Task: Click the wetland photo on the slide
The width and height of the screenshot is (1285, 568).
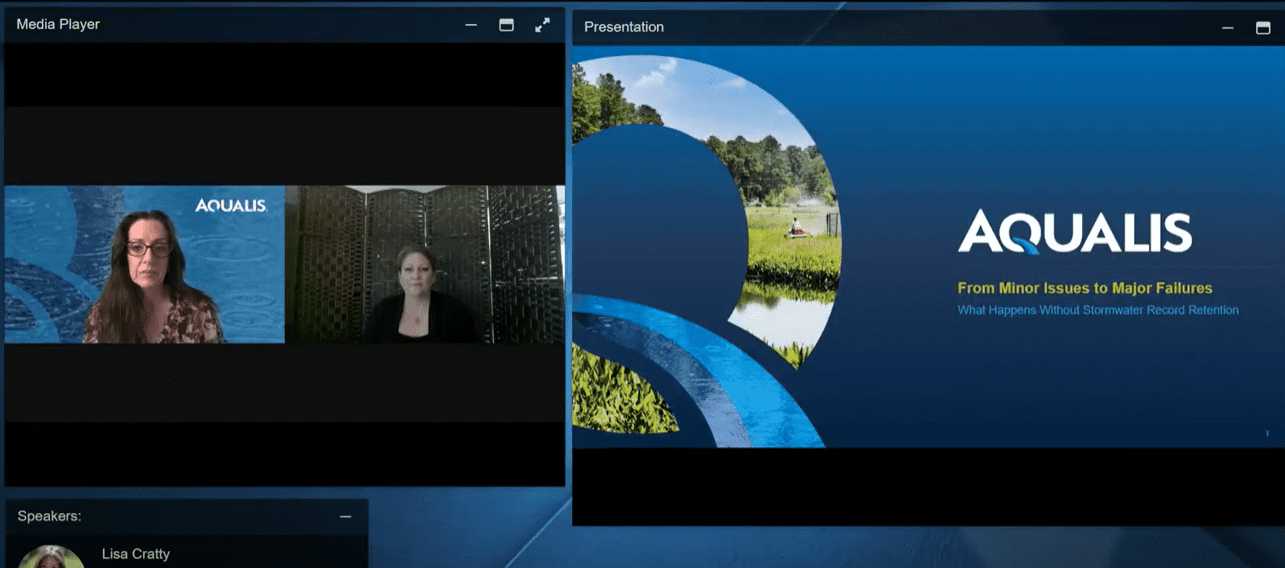Action: click(780, 220)
